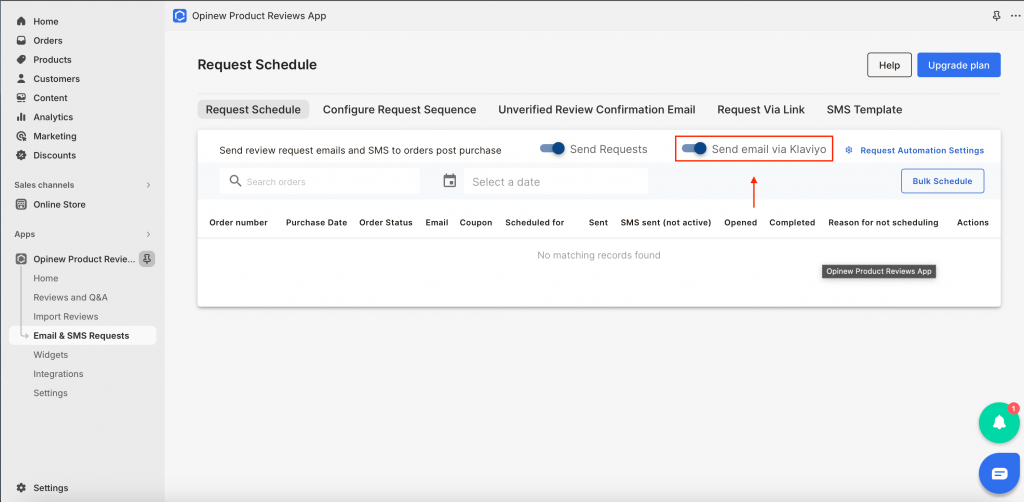
Task: Click the Products tag icon
Action: (21, 59)
